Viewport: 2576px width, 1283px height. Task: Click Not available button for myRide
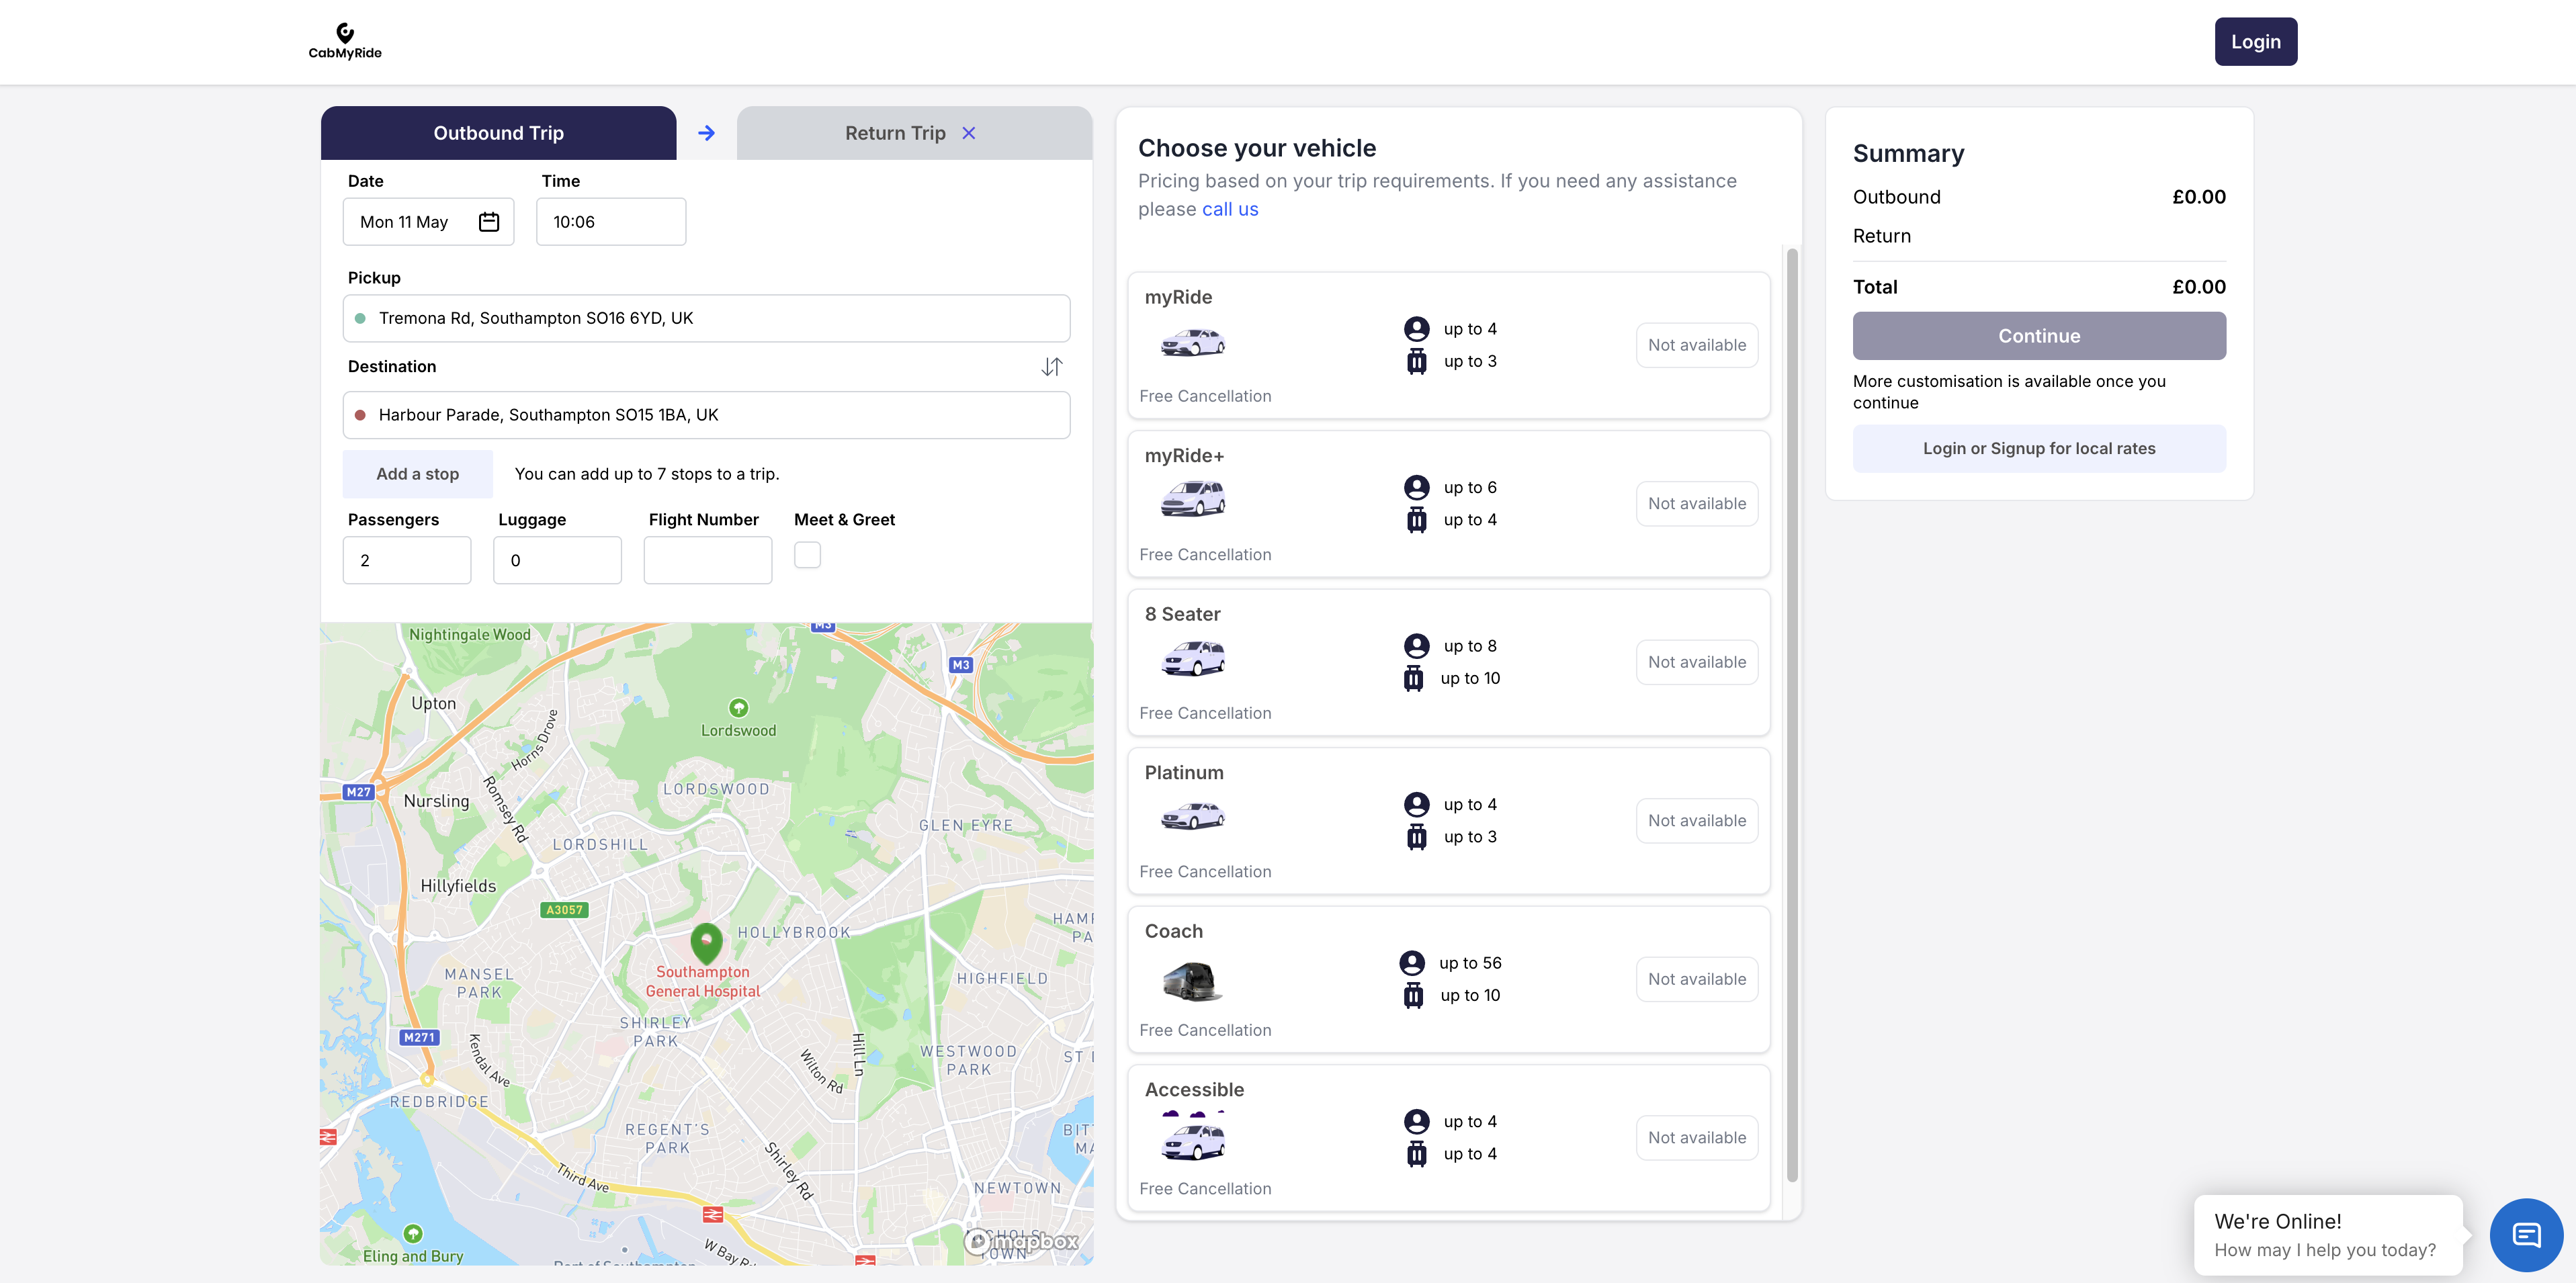(x=1697, y=345)
